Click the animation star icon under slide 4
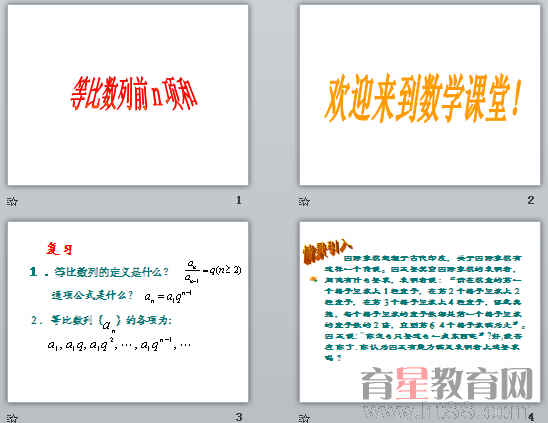 (x=304, y=418)
